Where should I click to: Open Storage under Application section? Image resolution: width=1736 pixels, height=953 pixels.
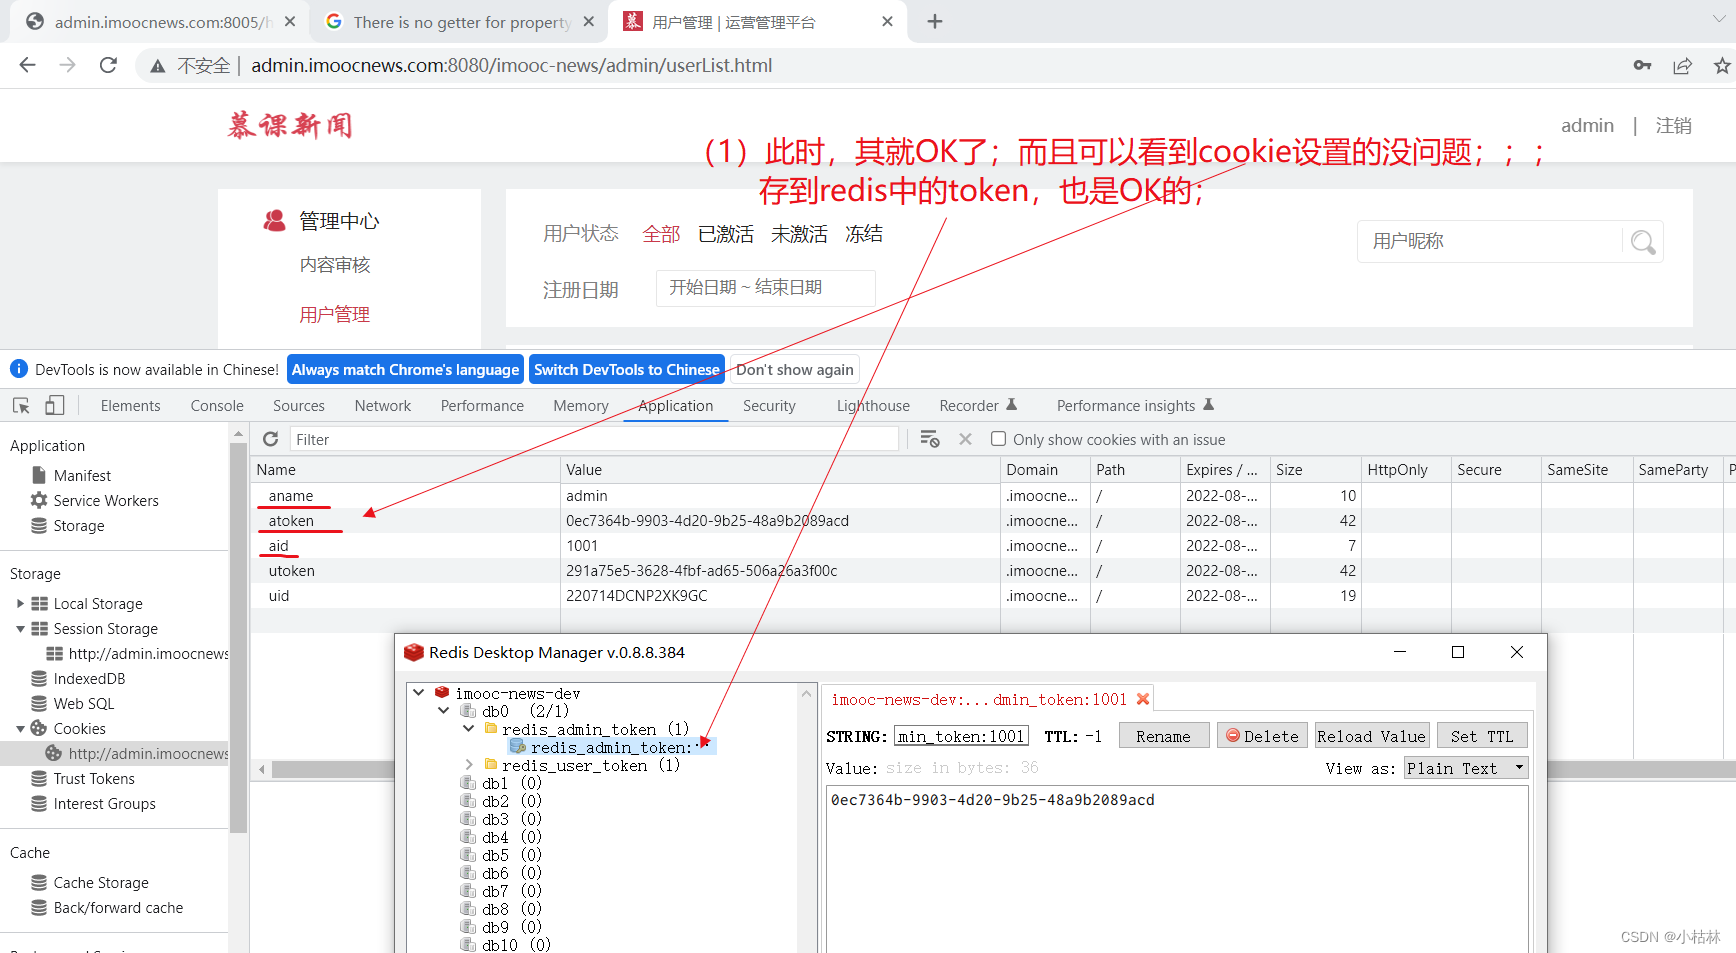[x=79, y=526]
